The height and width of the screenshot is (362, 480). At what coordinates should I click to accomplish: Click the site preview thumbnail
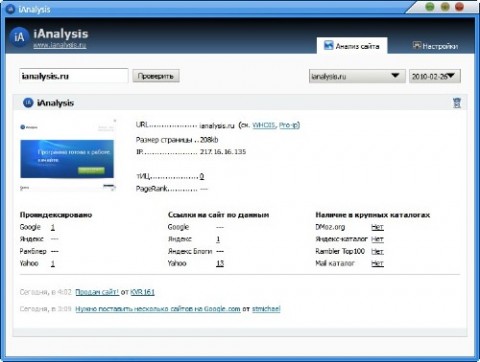click(68, 156)
